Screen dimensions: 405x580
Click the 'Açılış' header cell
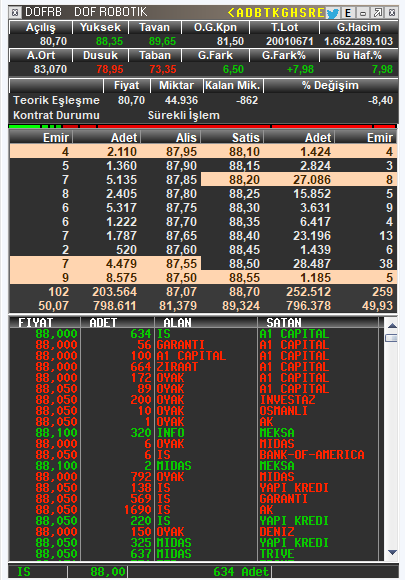pyautogui.click(x=41, y=27)
